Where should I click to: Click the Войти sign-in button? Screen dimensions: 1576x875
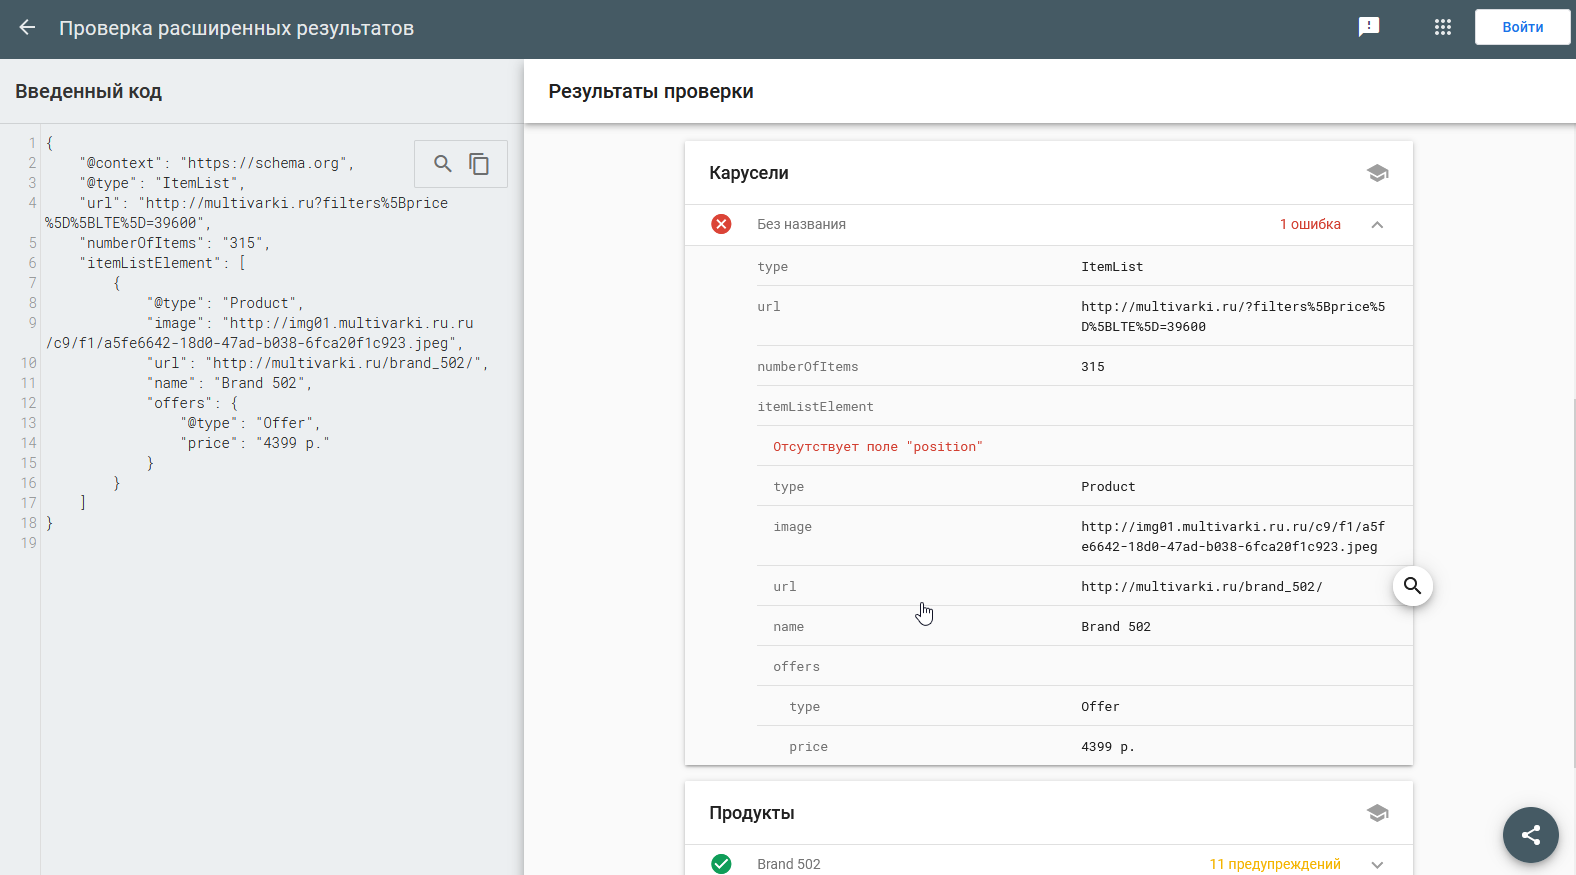tap(1522, 27)
